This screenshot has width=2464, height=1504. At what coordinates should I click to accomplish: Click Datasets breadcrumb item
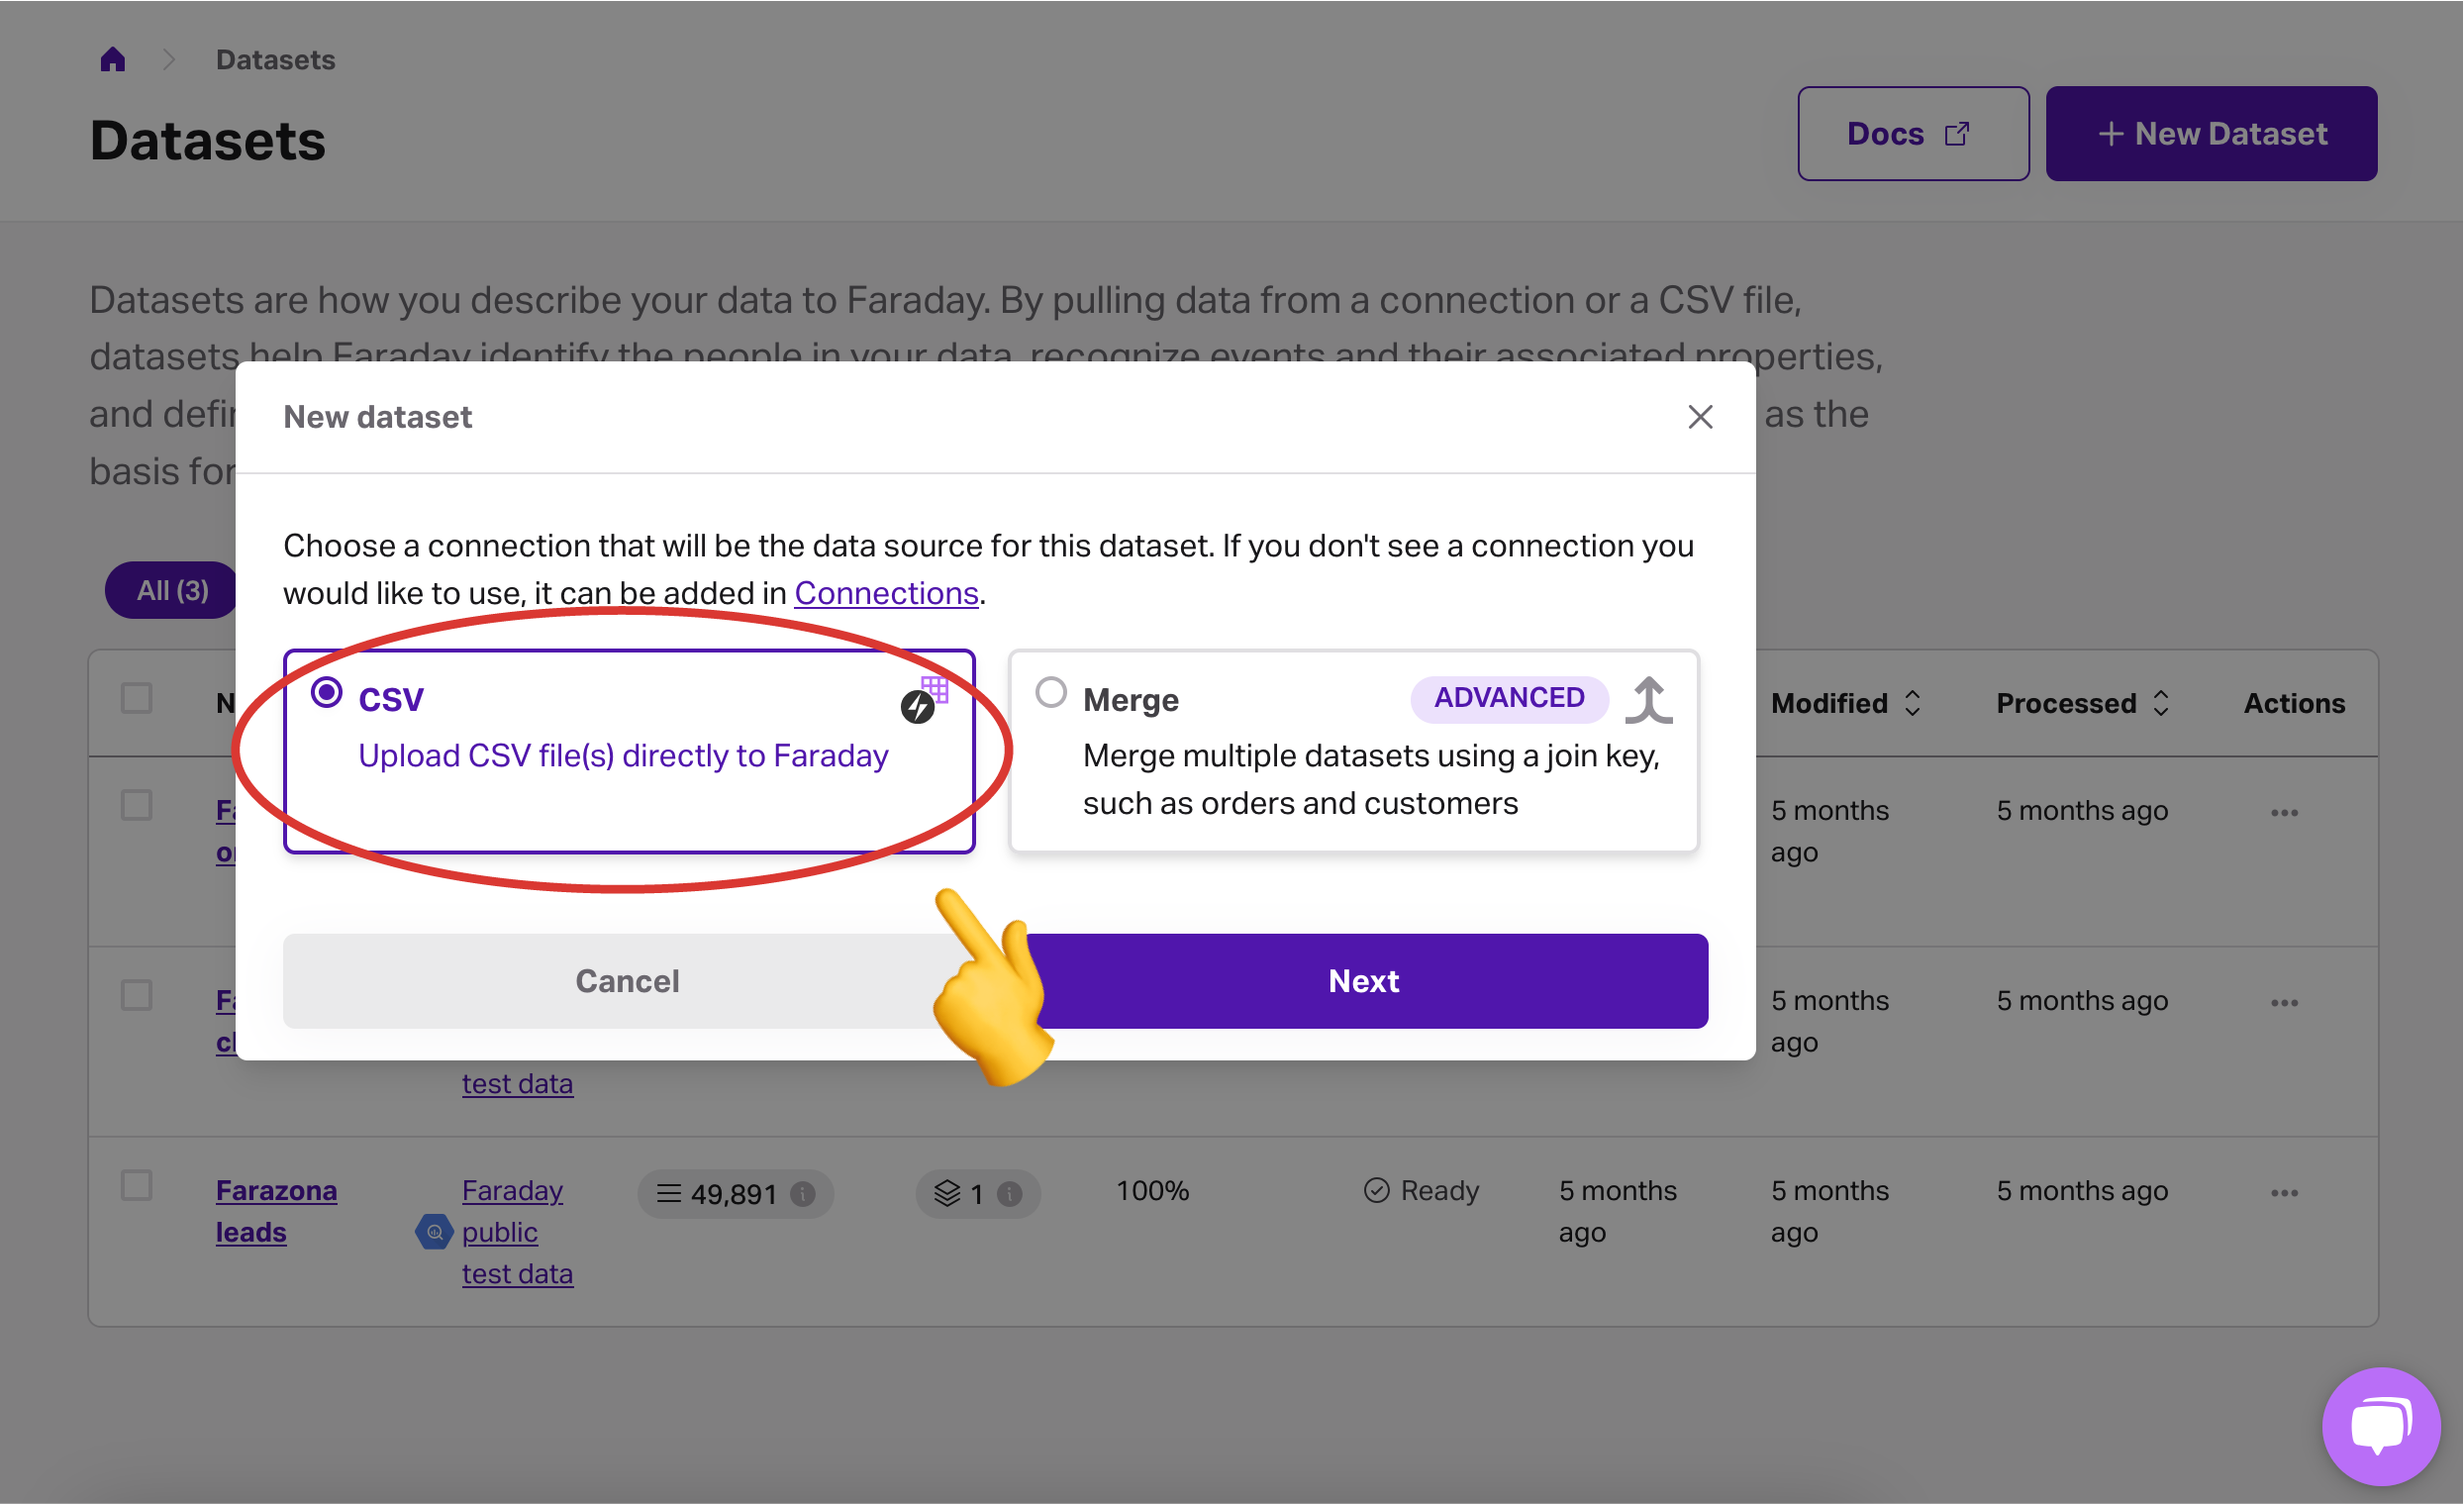pyautogui.click(x=275, y=60)
